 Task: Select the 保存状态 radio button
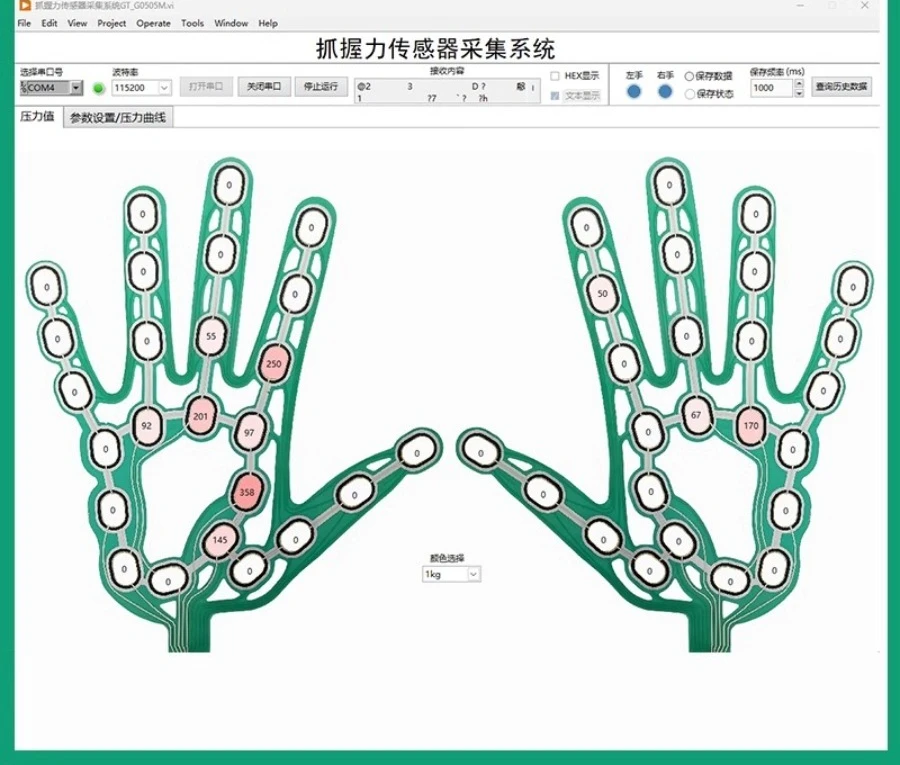pos(689,94)
